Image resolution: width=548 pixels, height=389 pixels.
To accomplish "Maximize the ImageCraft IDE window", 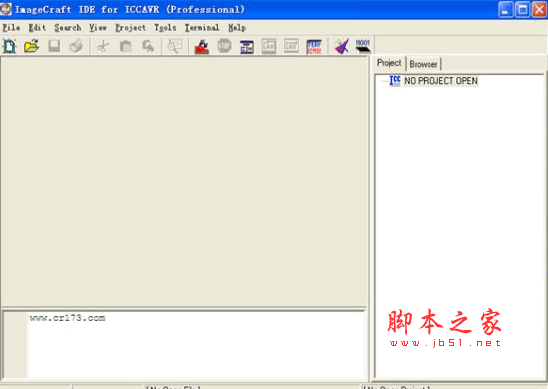I will coord(522,9).
